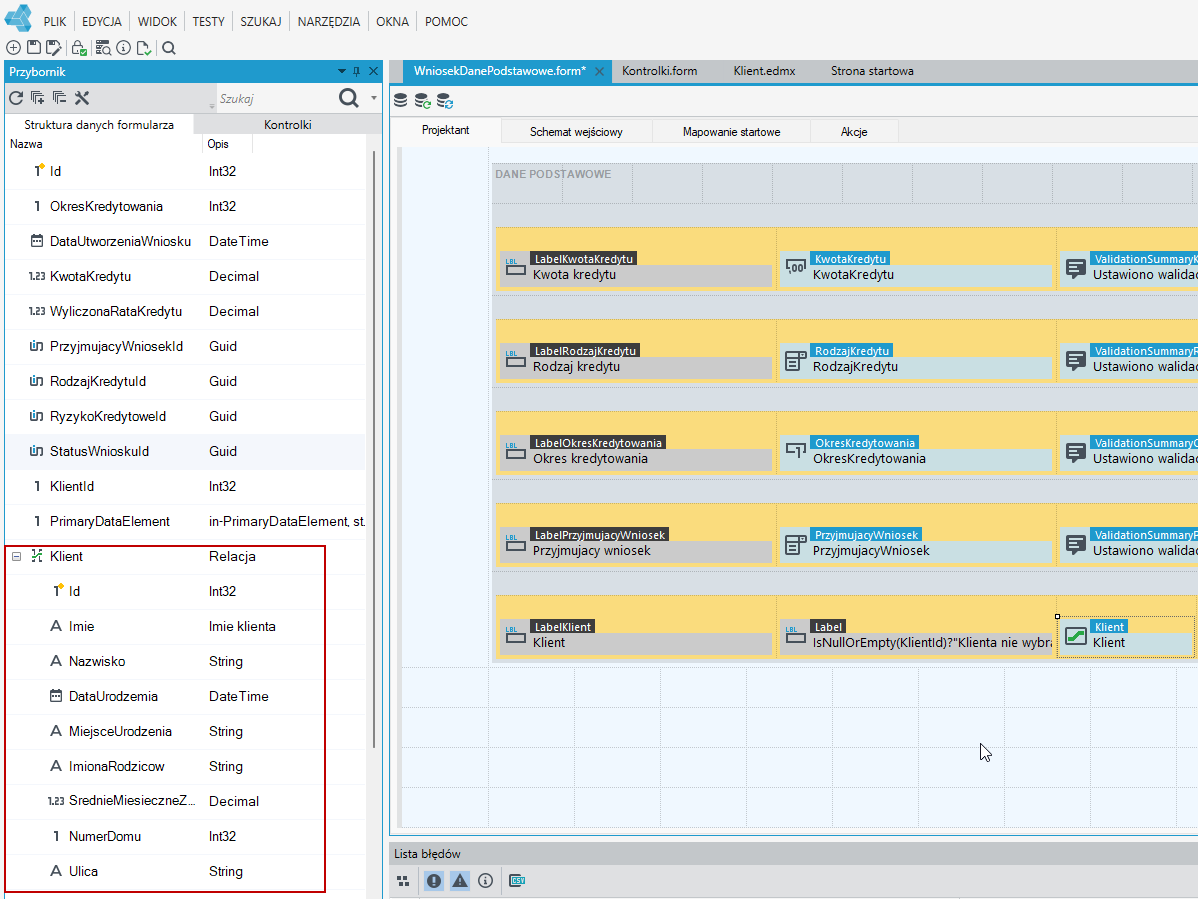Toggle the warnings filter in Lista błędów
Image resolution: width=1198 pixels, height=899 pixels.
460,881
